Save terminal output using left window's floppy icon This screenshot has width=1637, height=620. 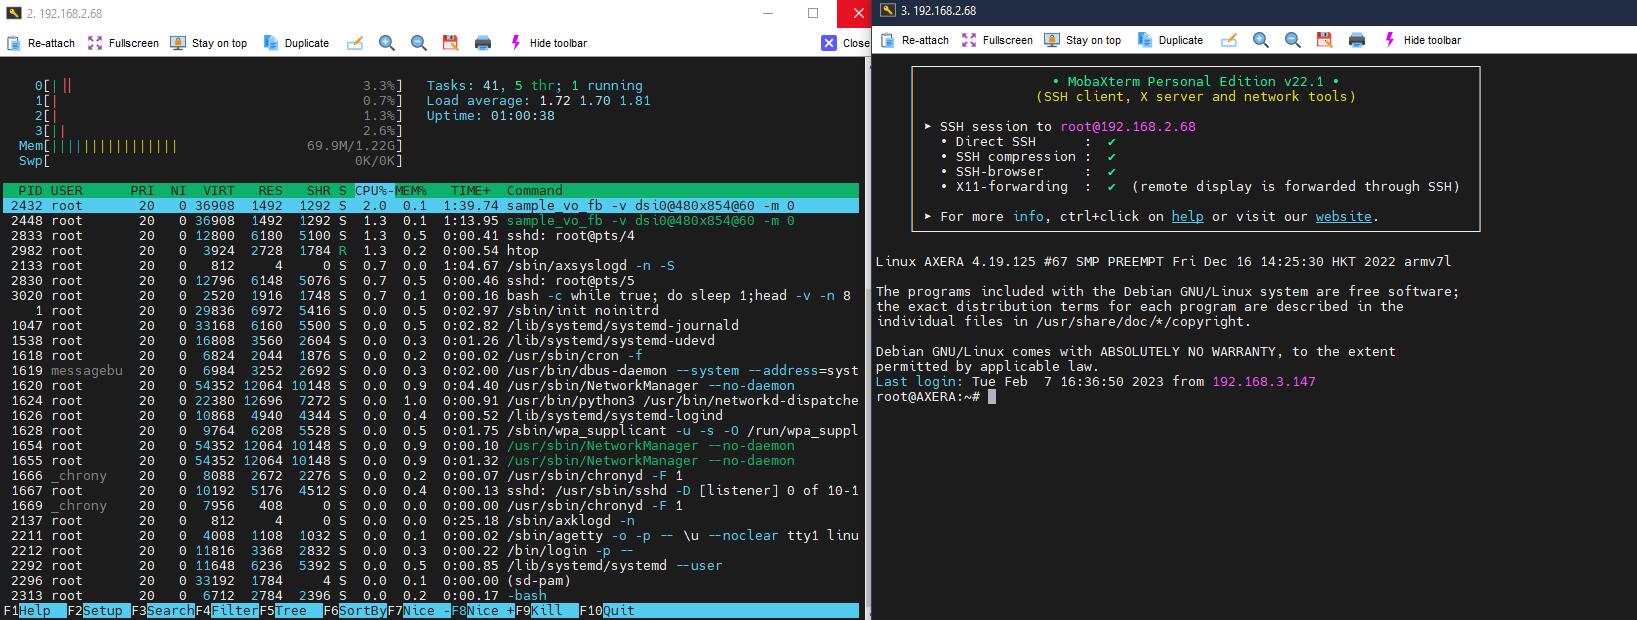pyautogui.click(x=450, y=43)
